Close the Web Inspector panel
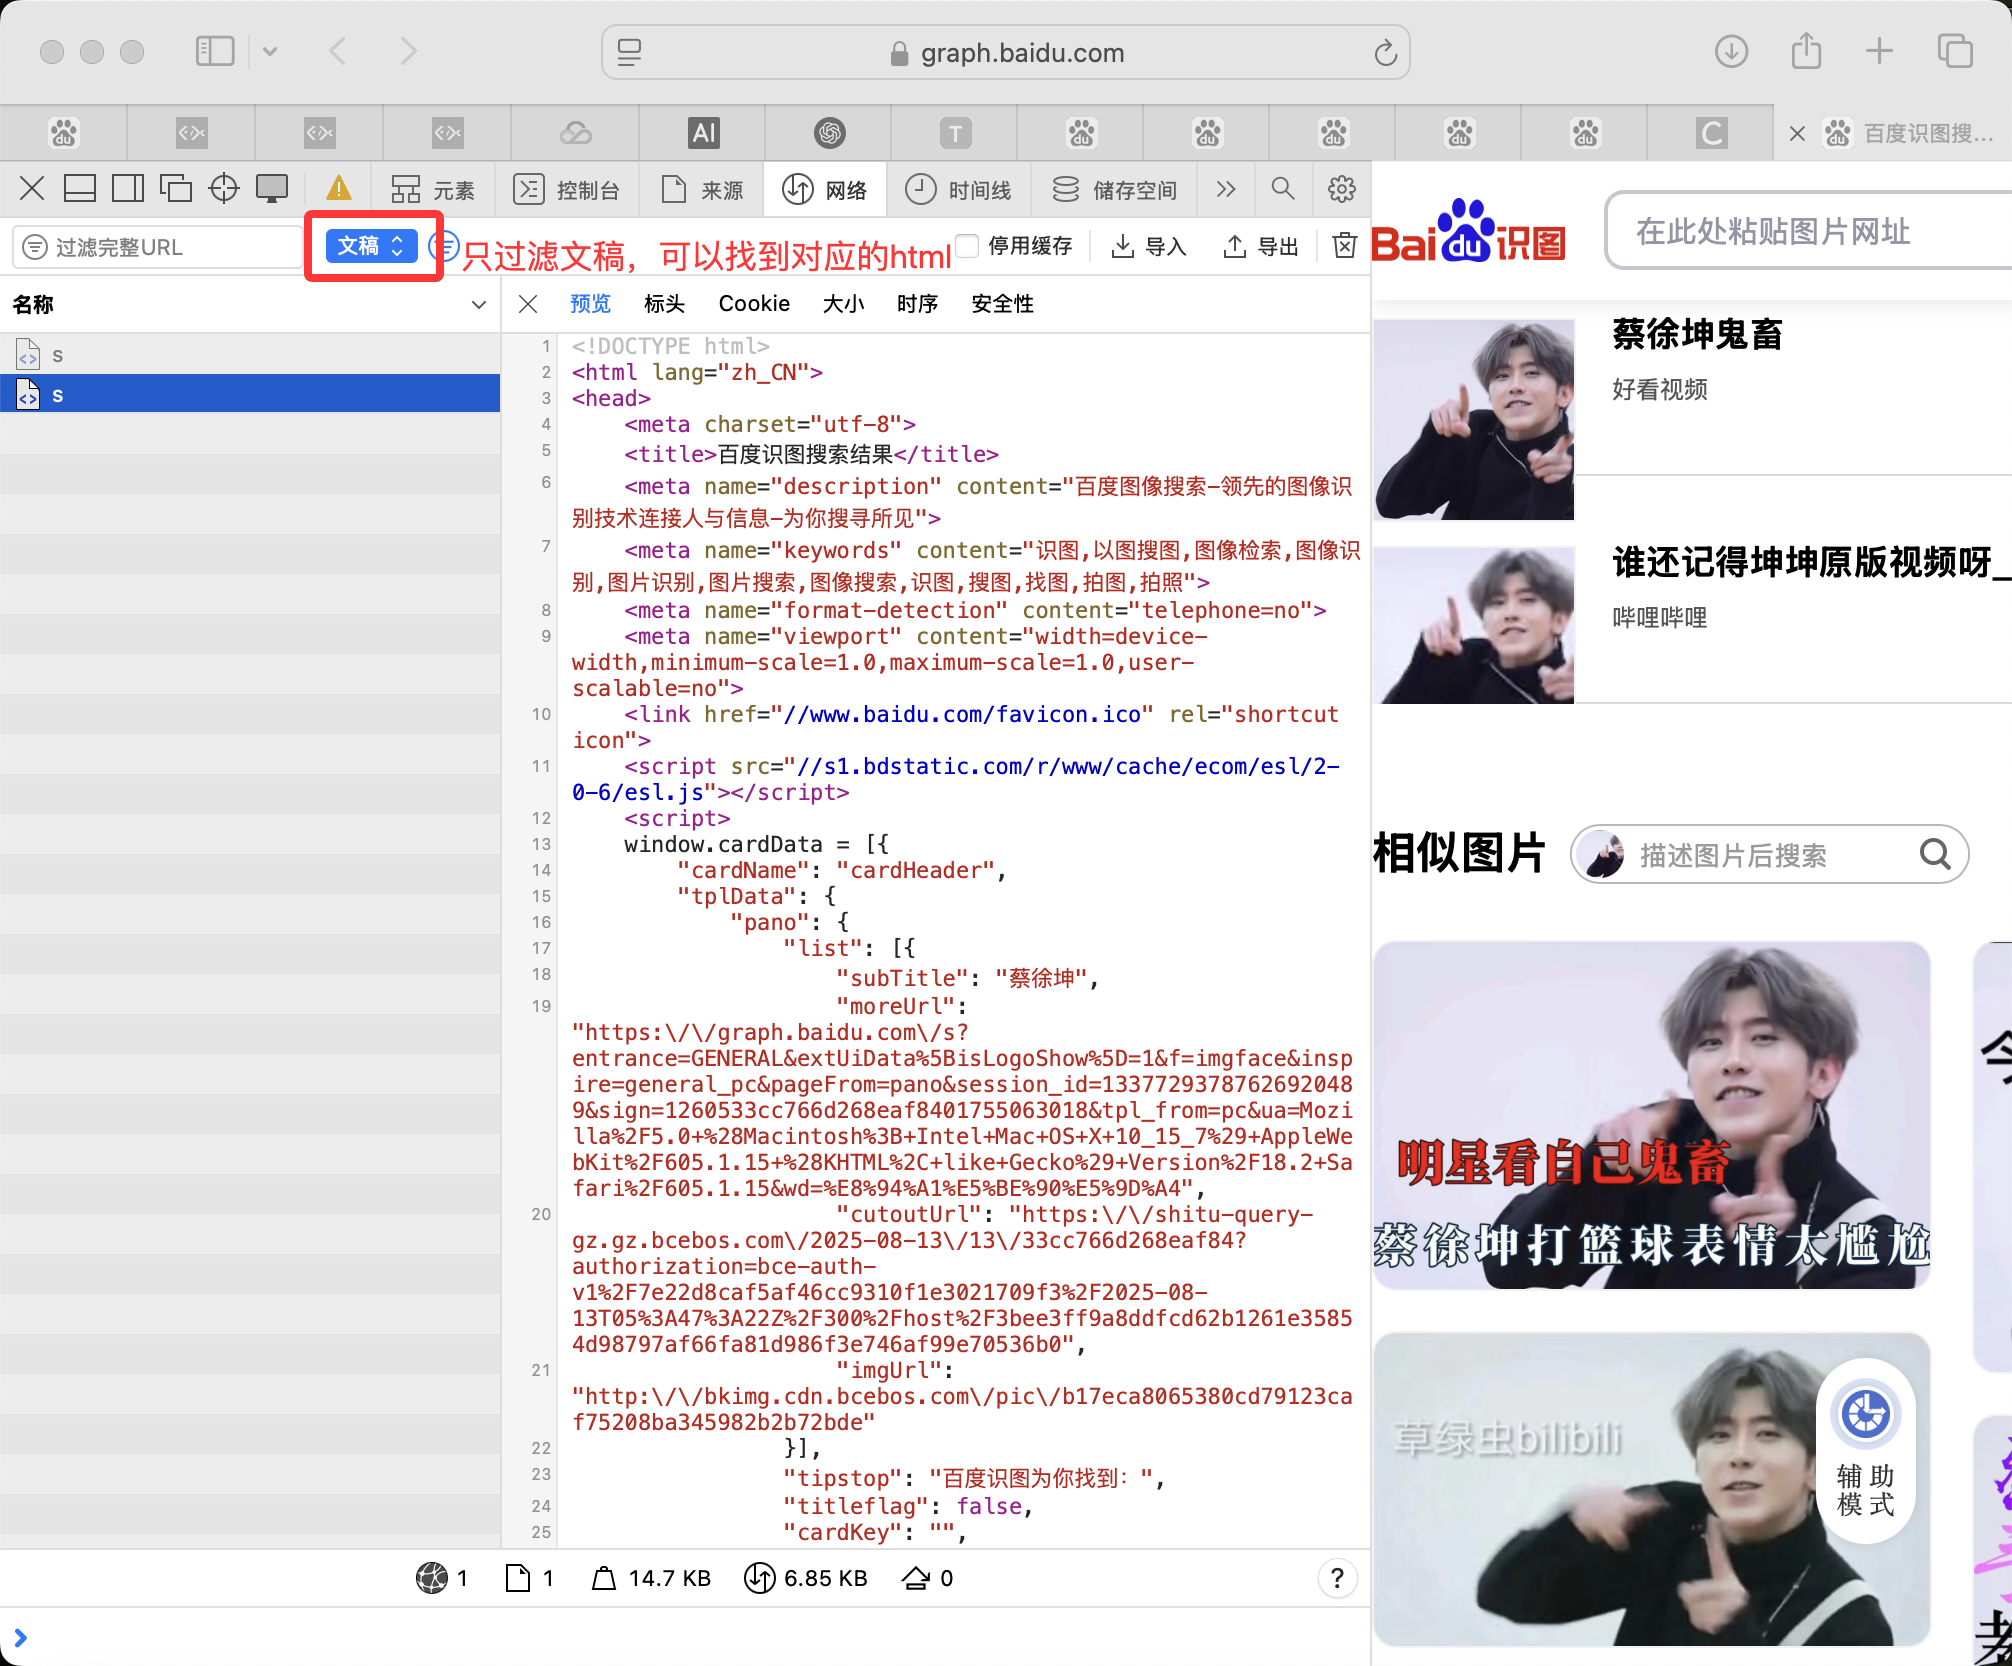Image resolution: width=2012 pixels, height=1666 pixels. tap(32, 188)
